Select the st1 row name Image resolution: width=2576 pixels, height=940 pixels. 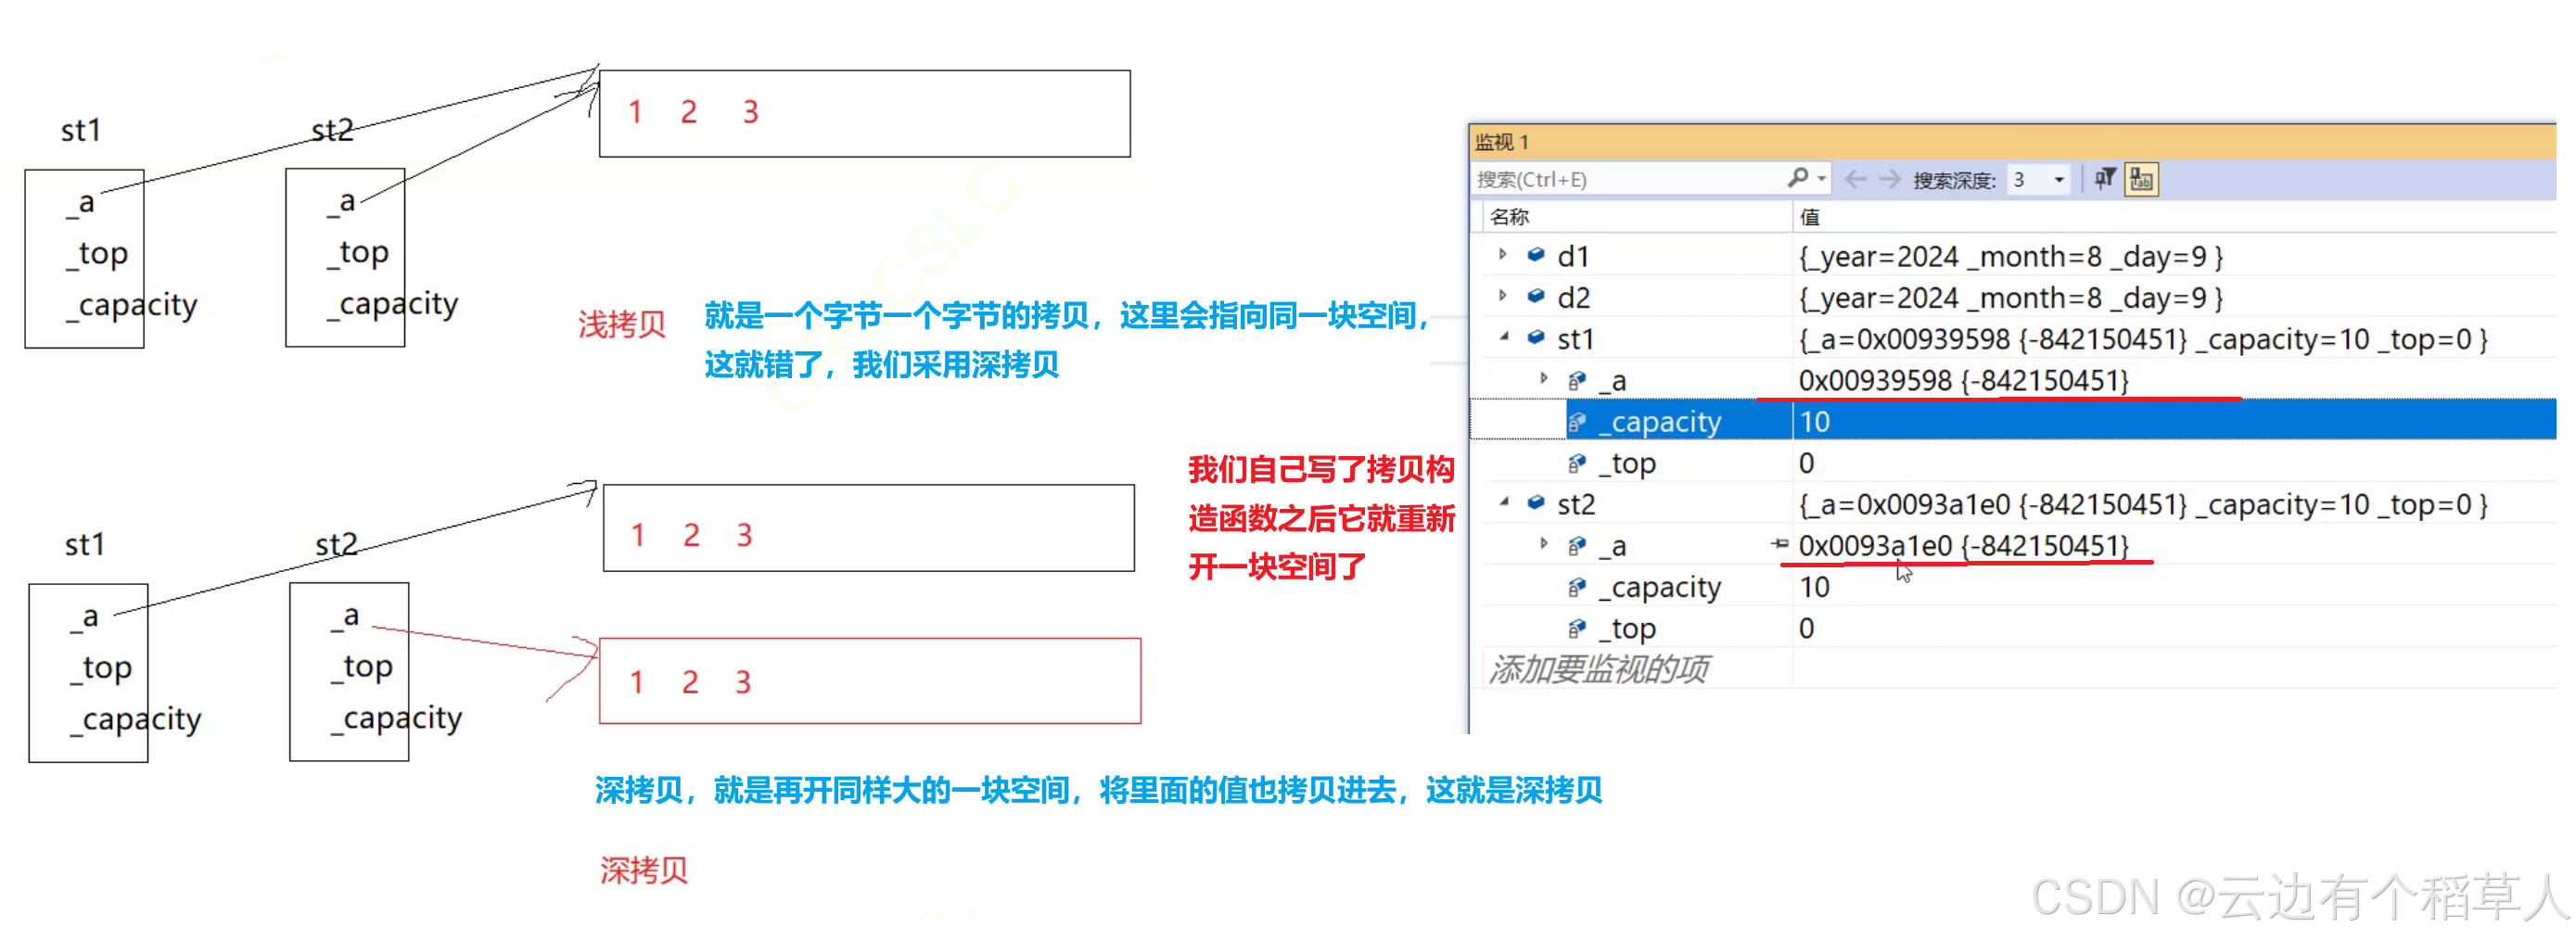point(1575,340)
